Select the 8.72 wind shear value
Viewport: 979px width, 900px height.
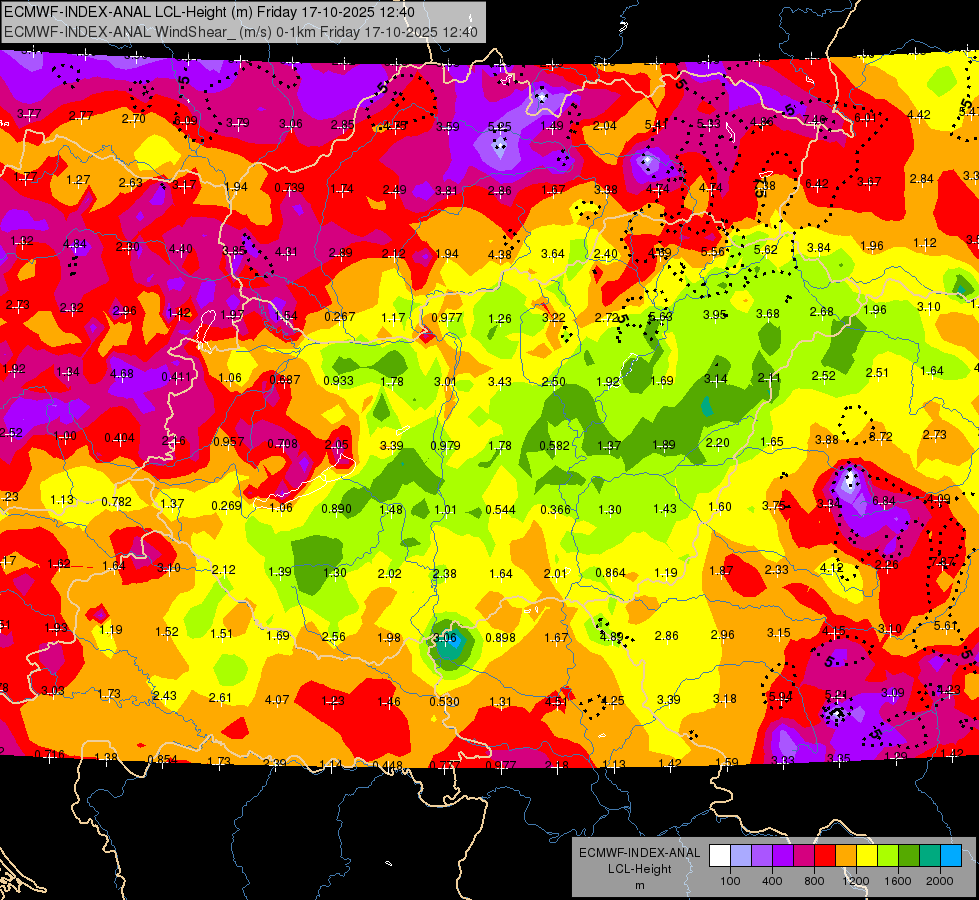[880, 437]
